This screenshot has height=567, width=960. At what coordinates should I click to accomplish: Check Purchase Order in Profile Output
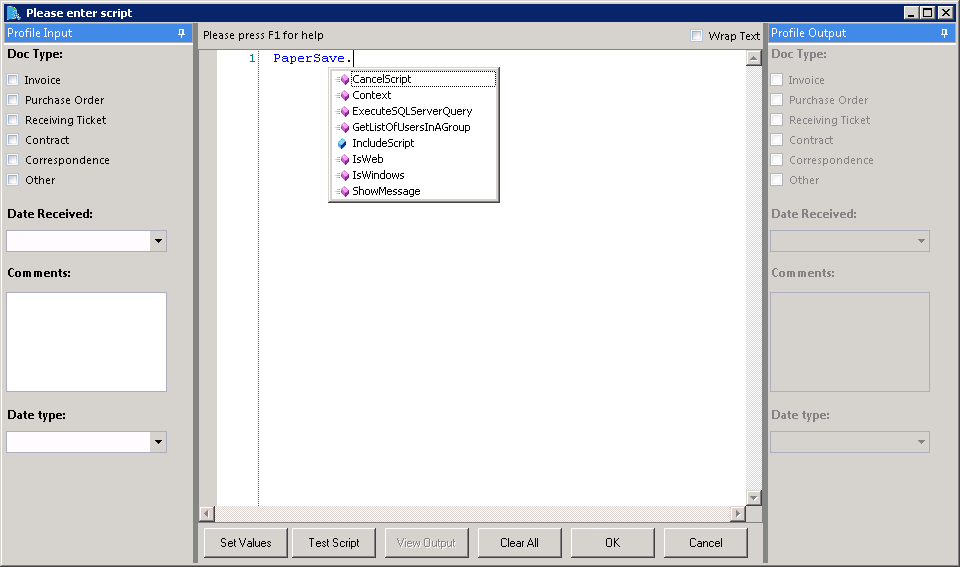(777, 100)
